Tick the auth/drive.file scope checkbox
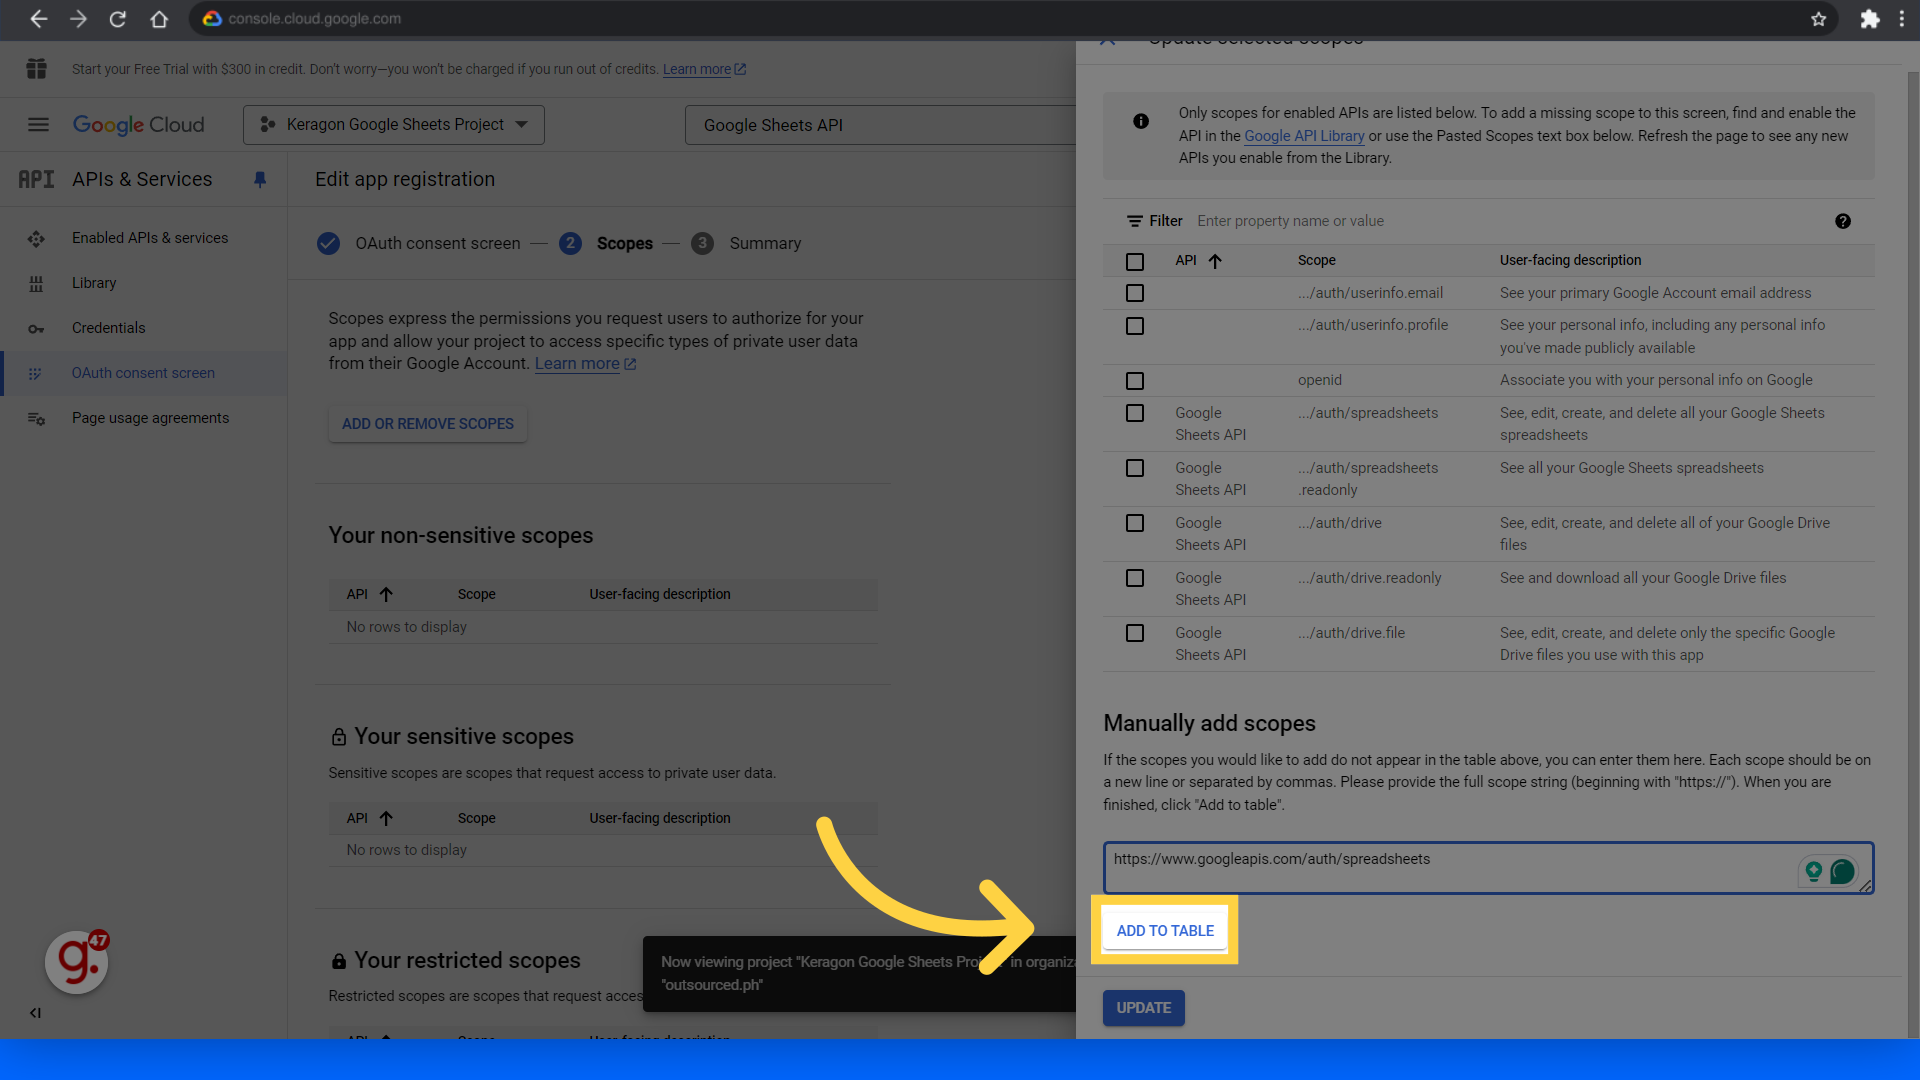 [1134, 633]
